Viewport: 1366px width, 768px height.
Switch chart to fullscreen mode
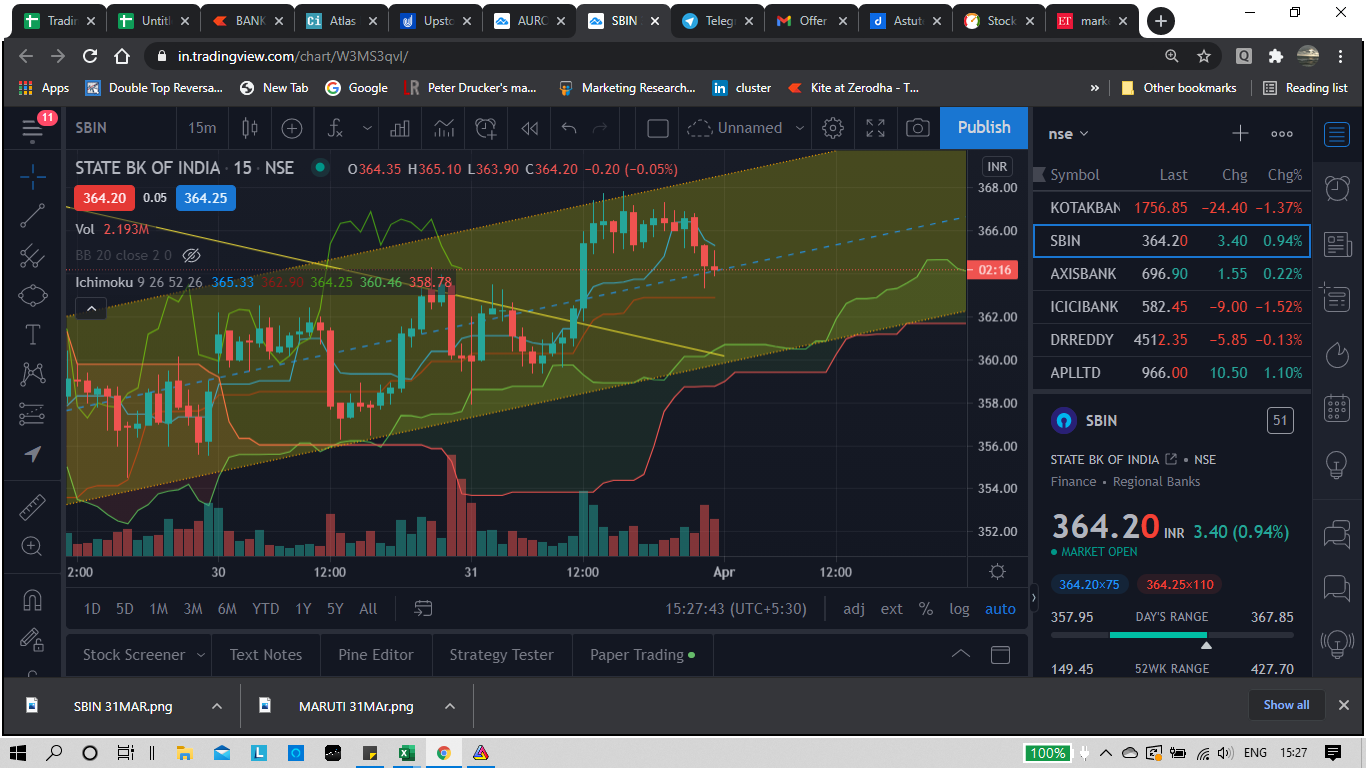pos(875,128)
